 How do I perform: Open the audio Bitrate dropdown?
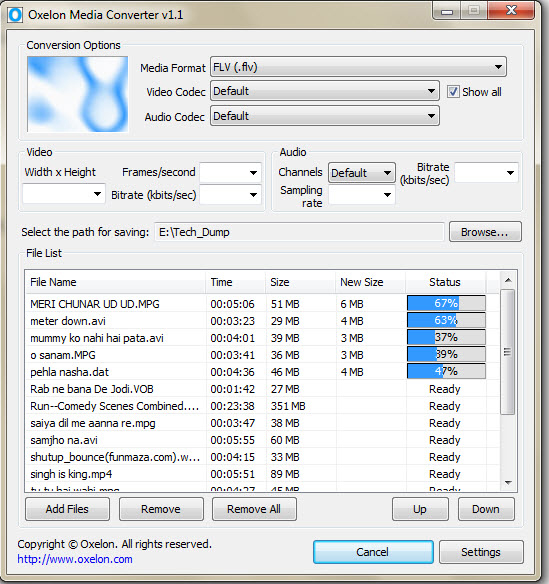click(486, 172)
